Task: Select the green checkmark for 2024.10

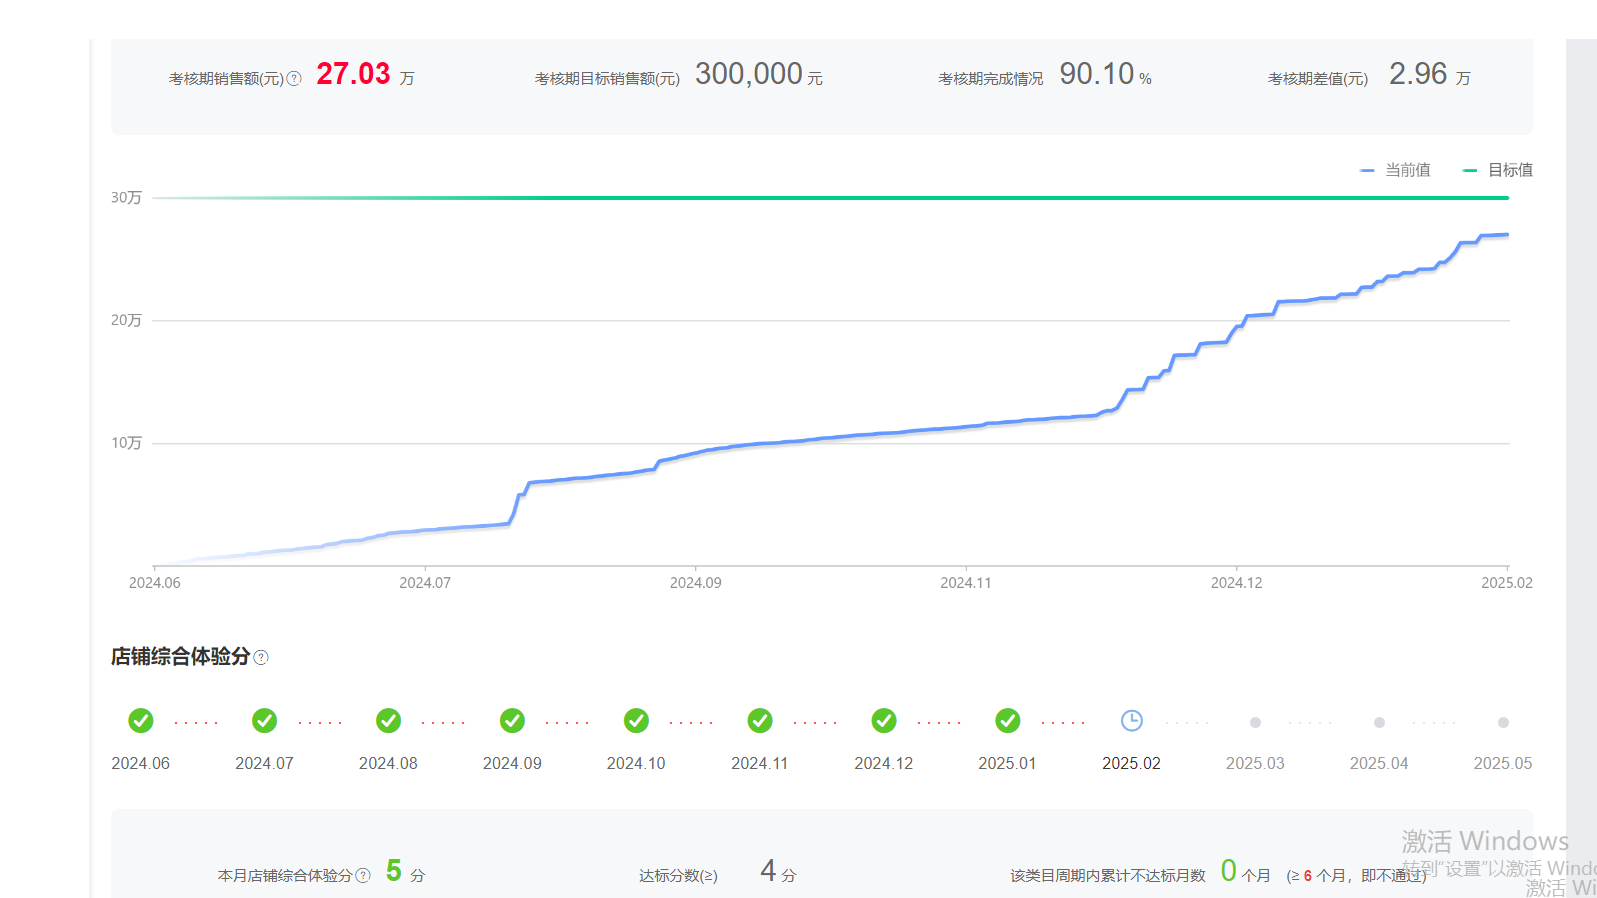Action: (636, 721)
